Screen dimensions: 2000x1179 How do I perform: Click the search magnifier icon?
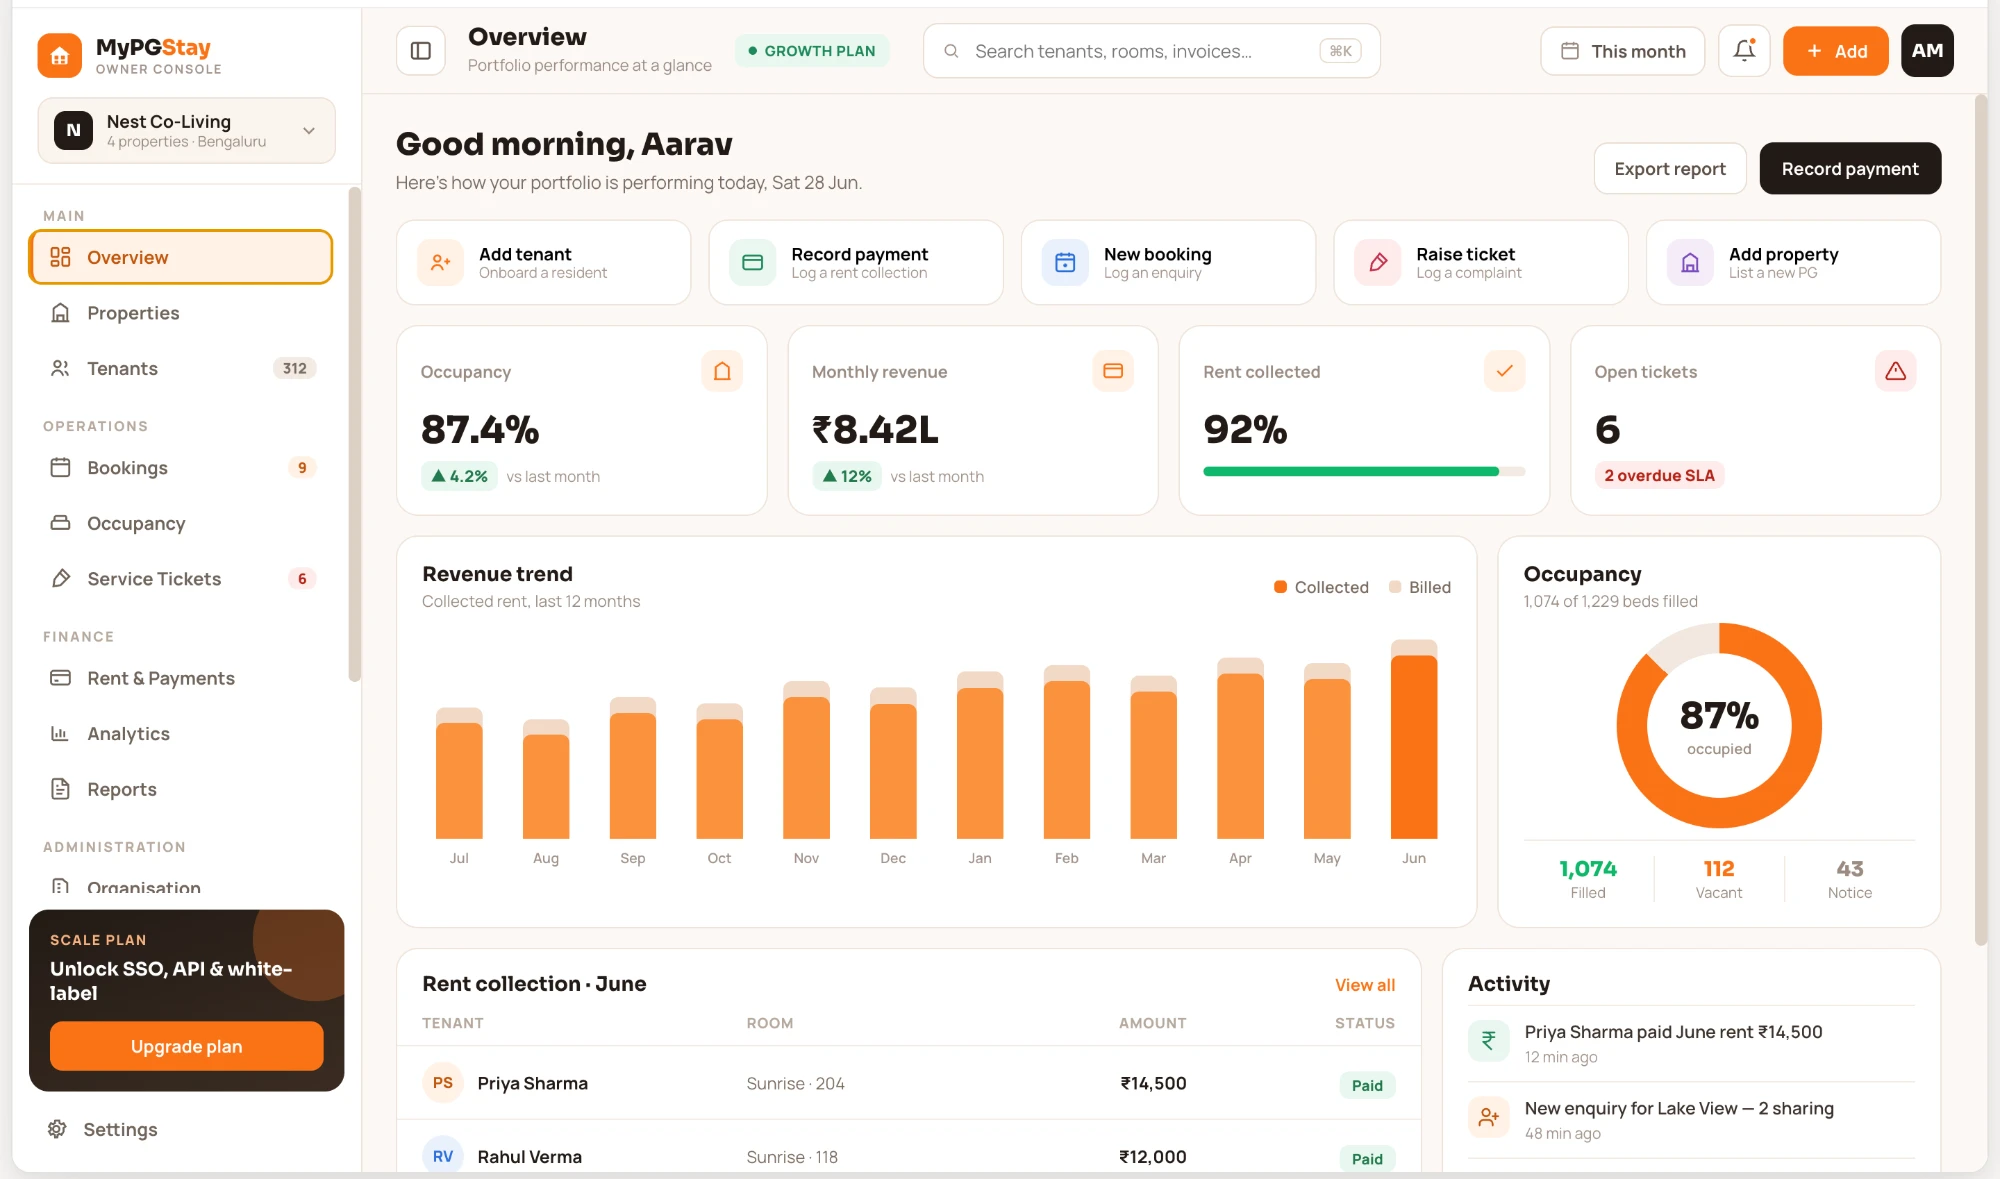tap(951, 51)
